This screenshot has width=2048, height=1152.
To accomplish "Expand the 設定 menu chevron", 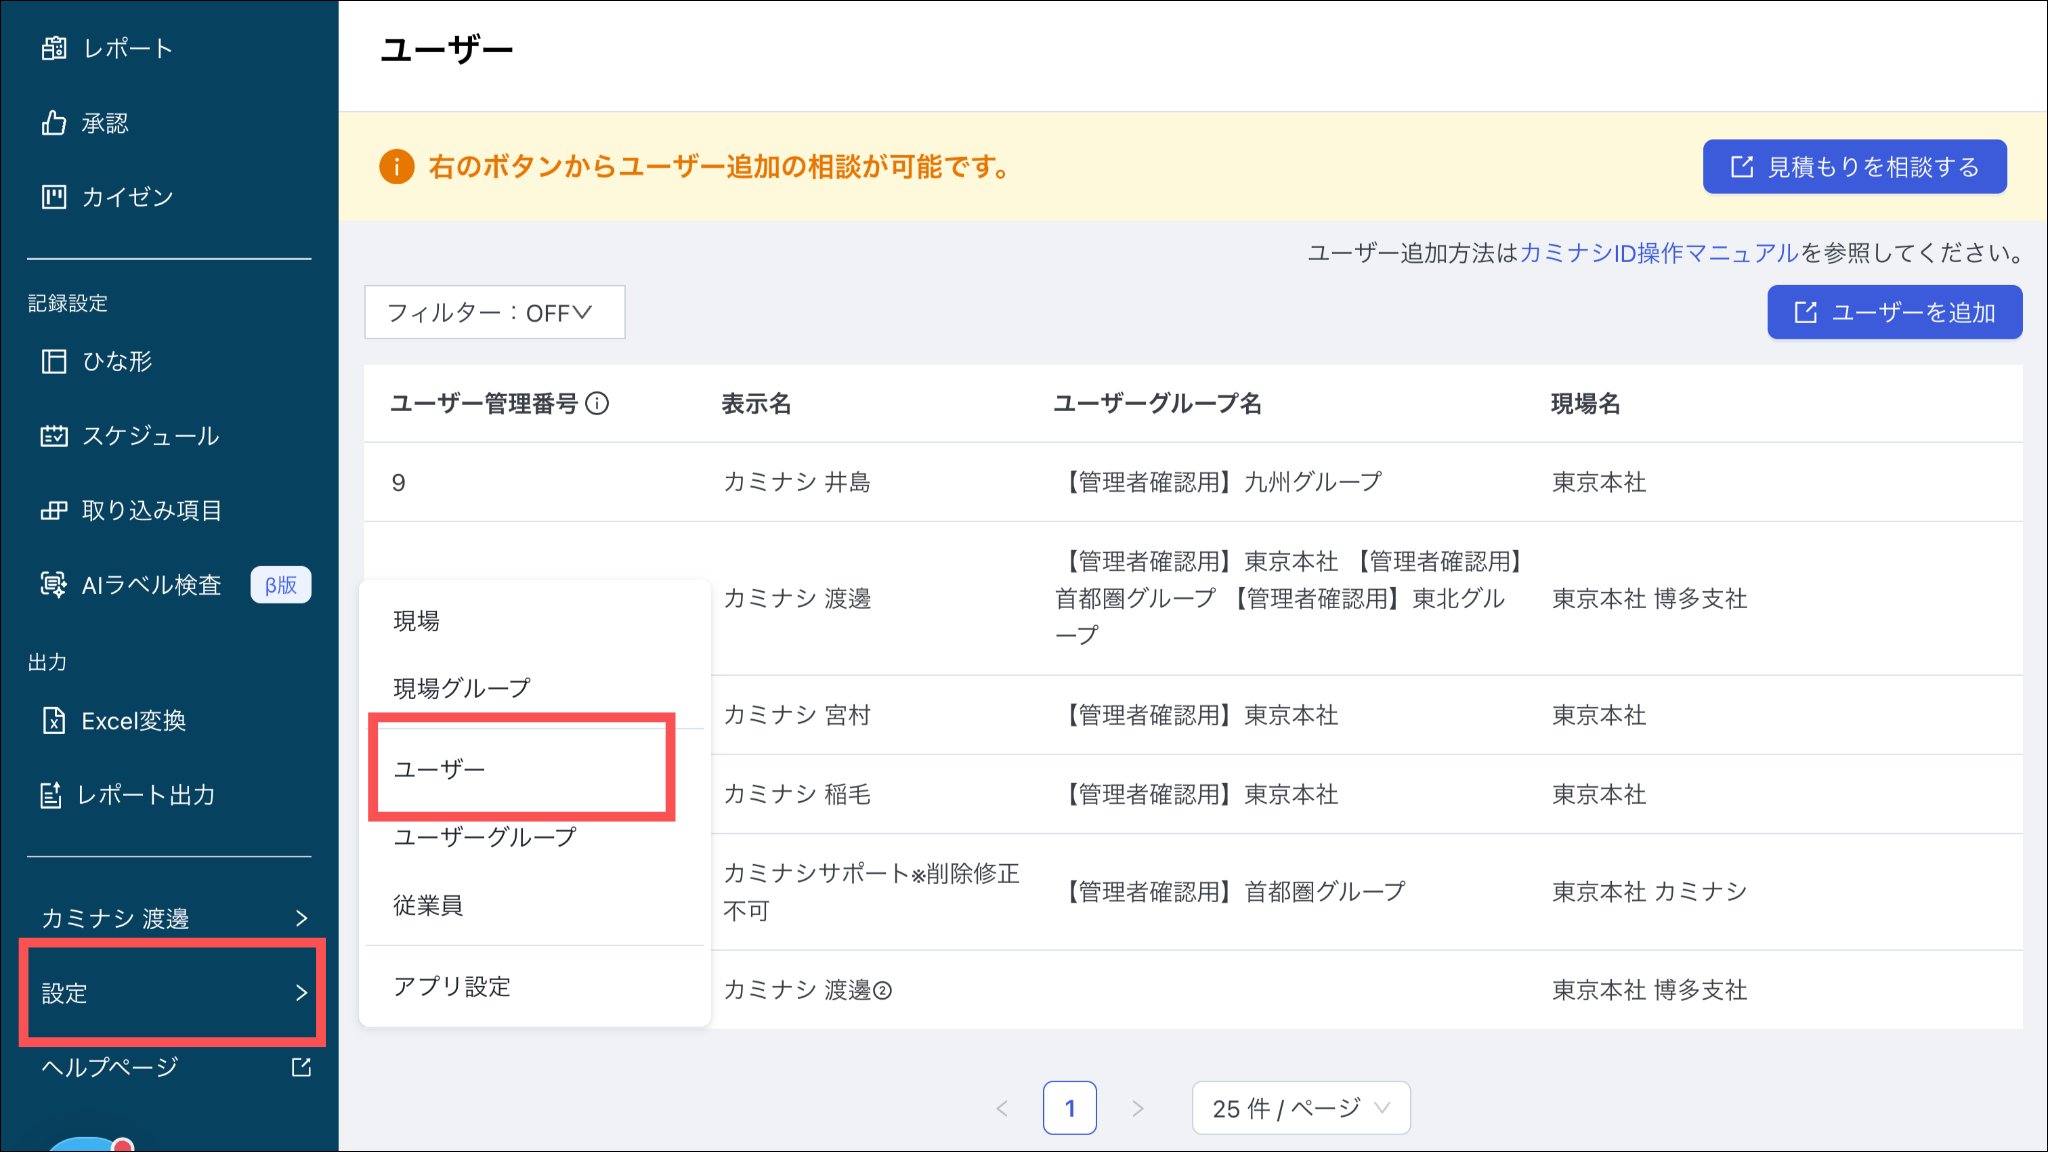I will pos(301,993).
